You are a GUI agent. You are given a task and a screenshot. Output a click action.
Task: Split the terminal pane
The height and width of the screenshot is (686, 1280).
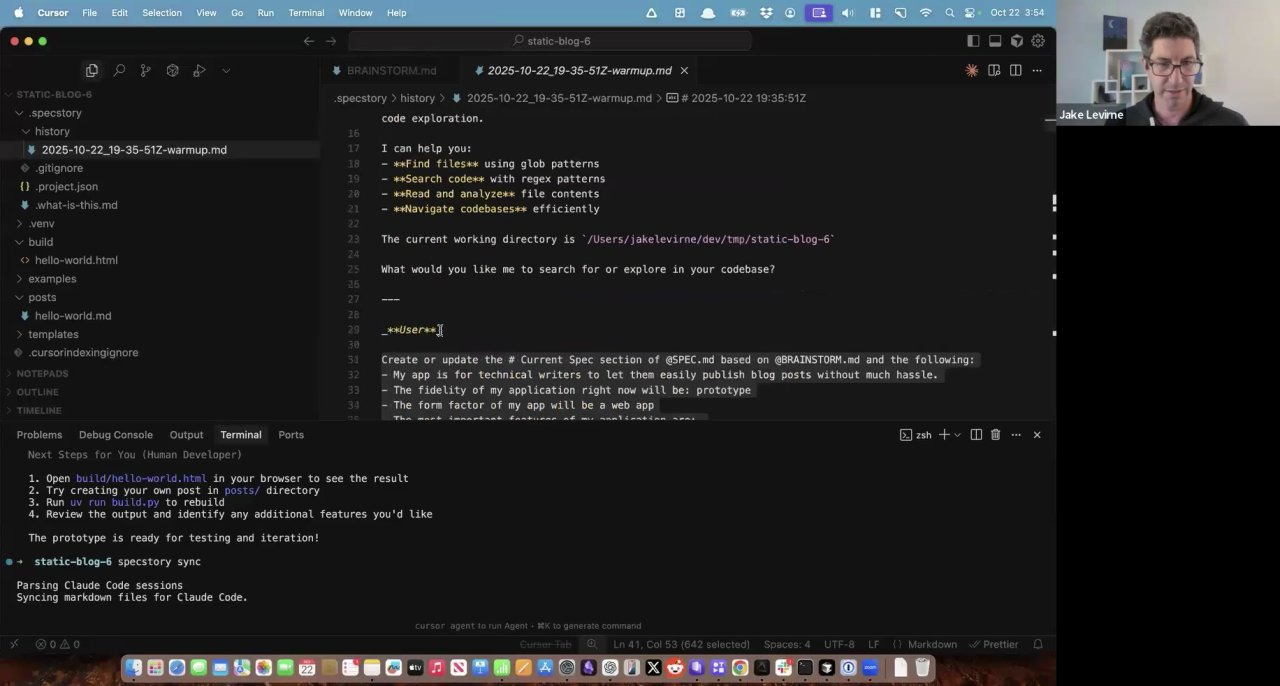[976, 434]
